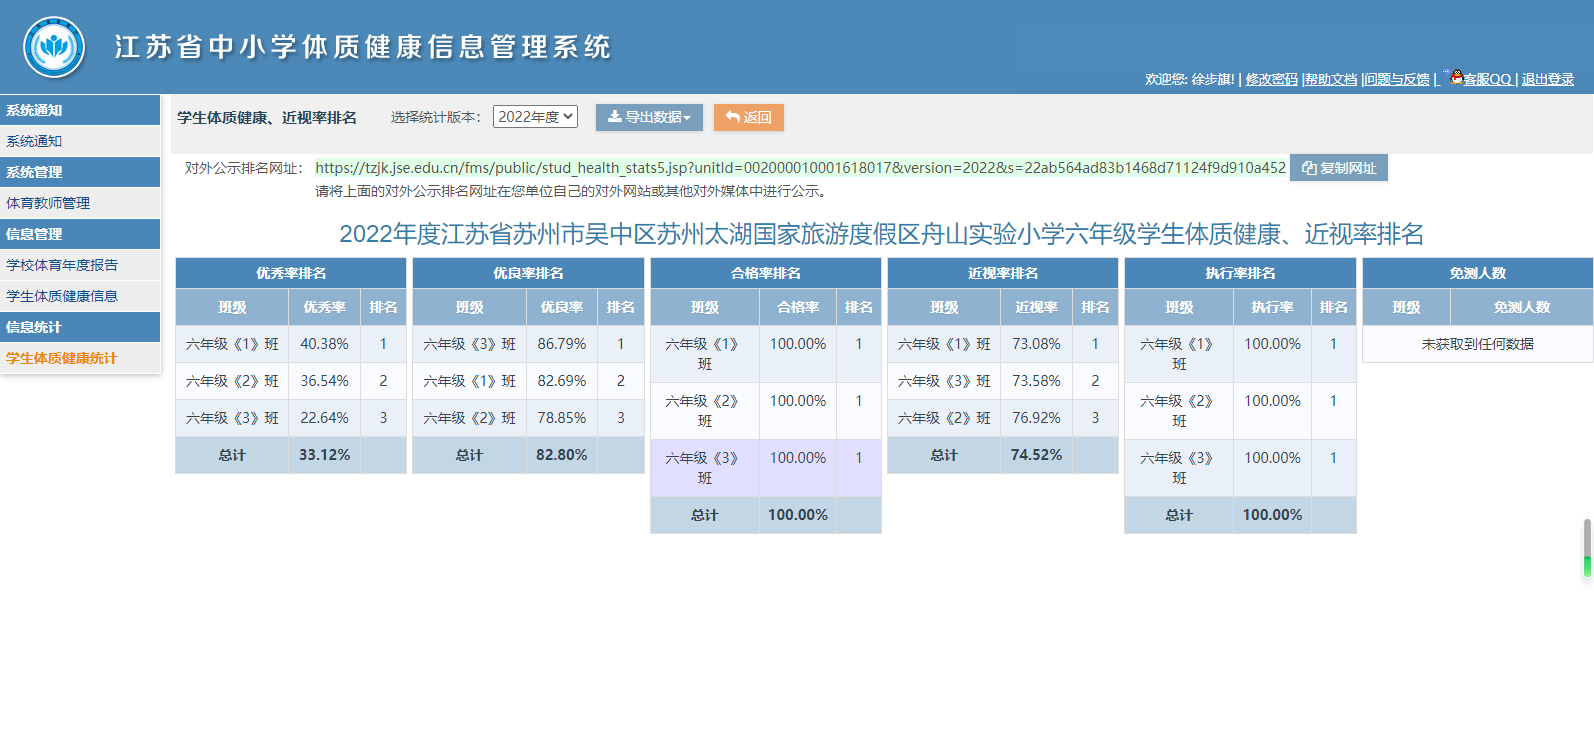The height and width of the screenshot is (756, 1594).
Task: Click the 复制网址 copy URL button
Action: (x=1338, y=168)
